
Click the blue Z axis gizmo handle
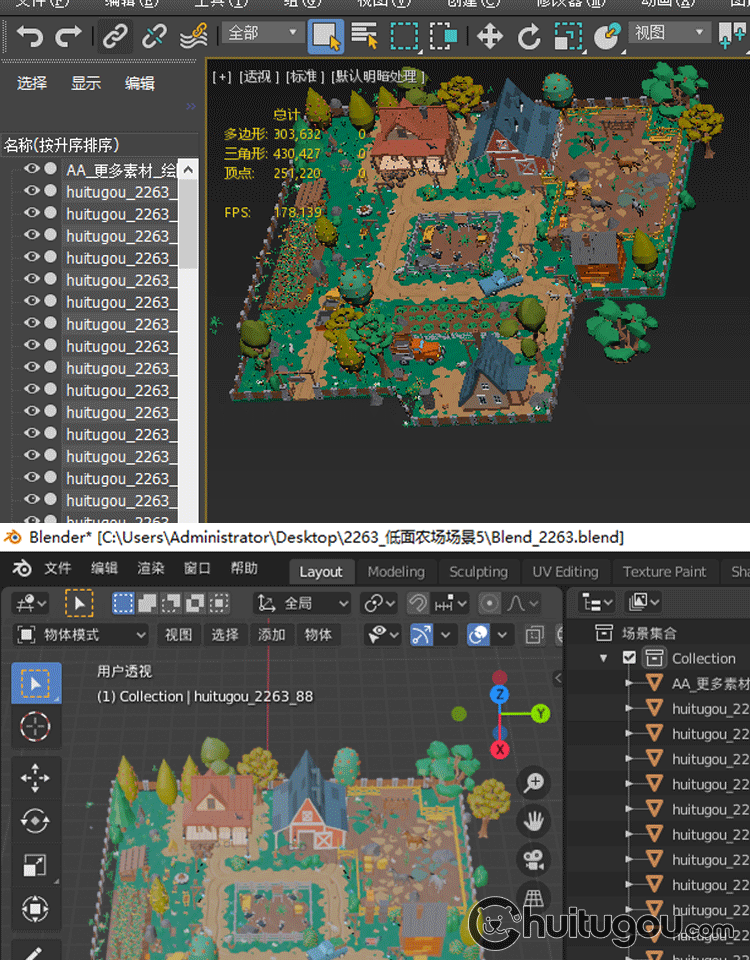(500, 694)
